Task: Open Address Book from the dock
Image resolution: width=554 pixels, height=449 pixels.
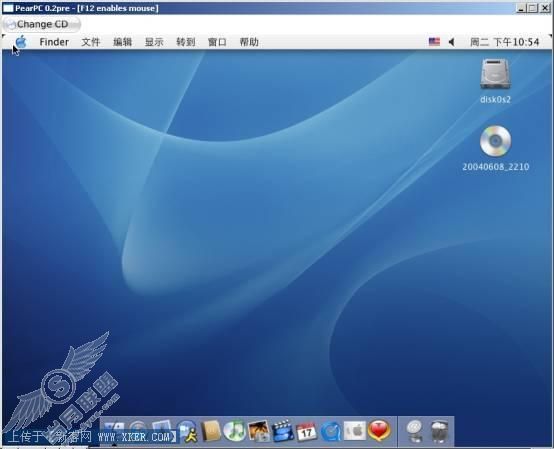Action: click(211, 431)
